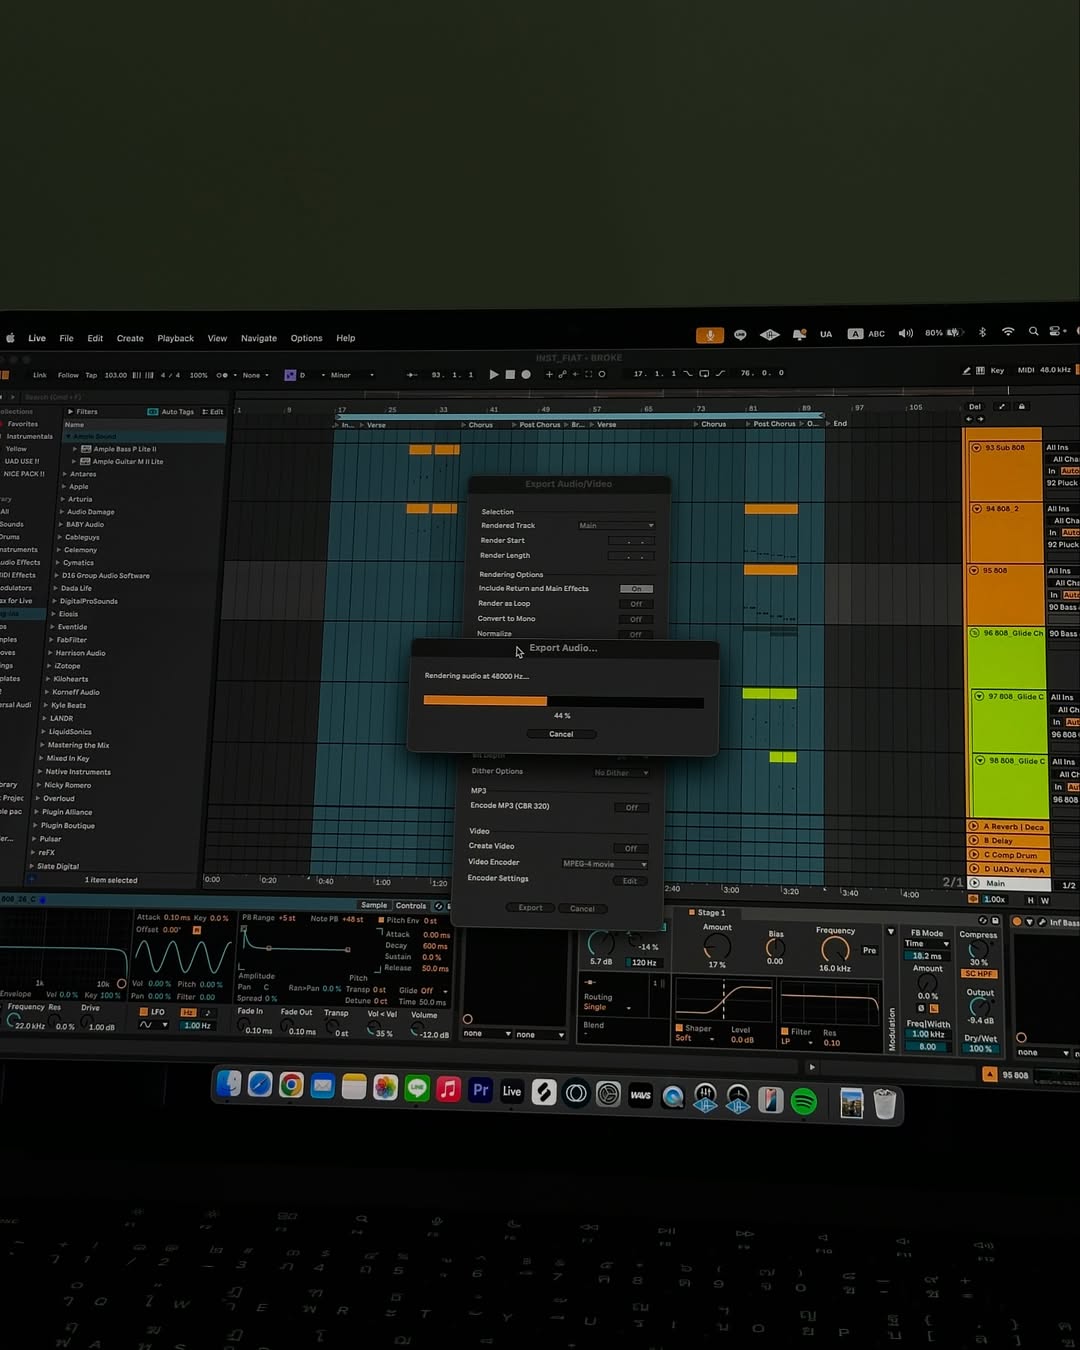Open the Live application menu
Viewport: 1080px width, 1350px height.
pos(37,338)
